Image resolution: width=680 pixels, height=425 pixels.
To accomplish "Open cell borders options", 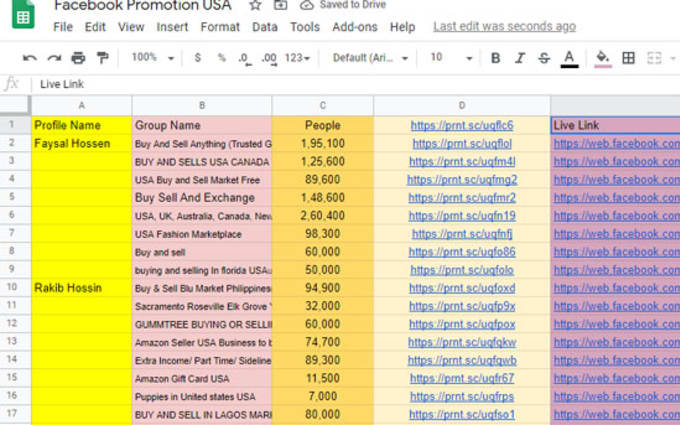I will click(628, 58).
